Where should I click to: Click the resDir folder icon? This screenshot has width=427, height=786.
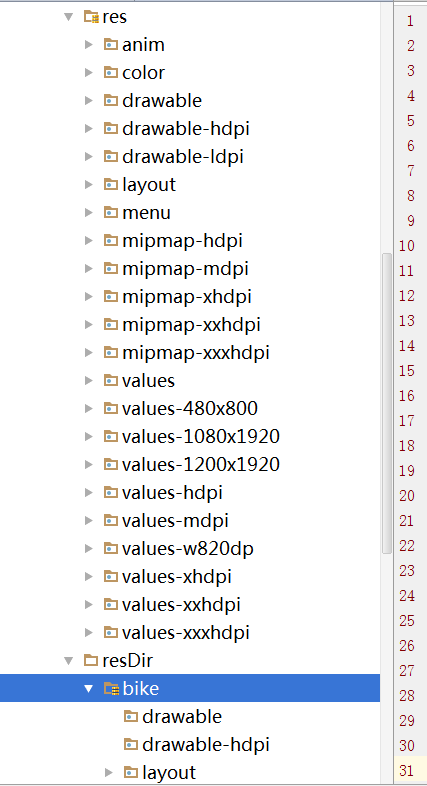[91, 660]
